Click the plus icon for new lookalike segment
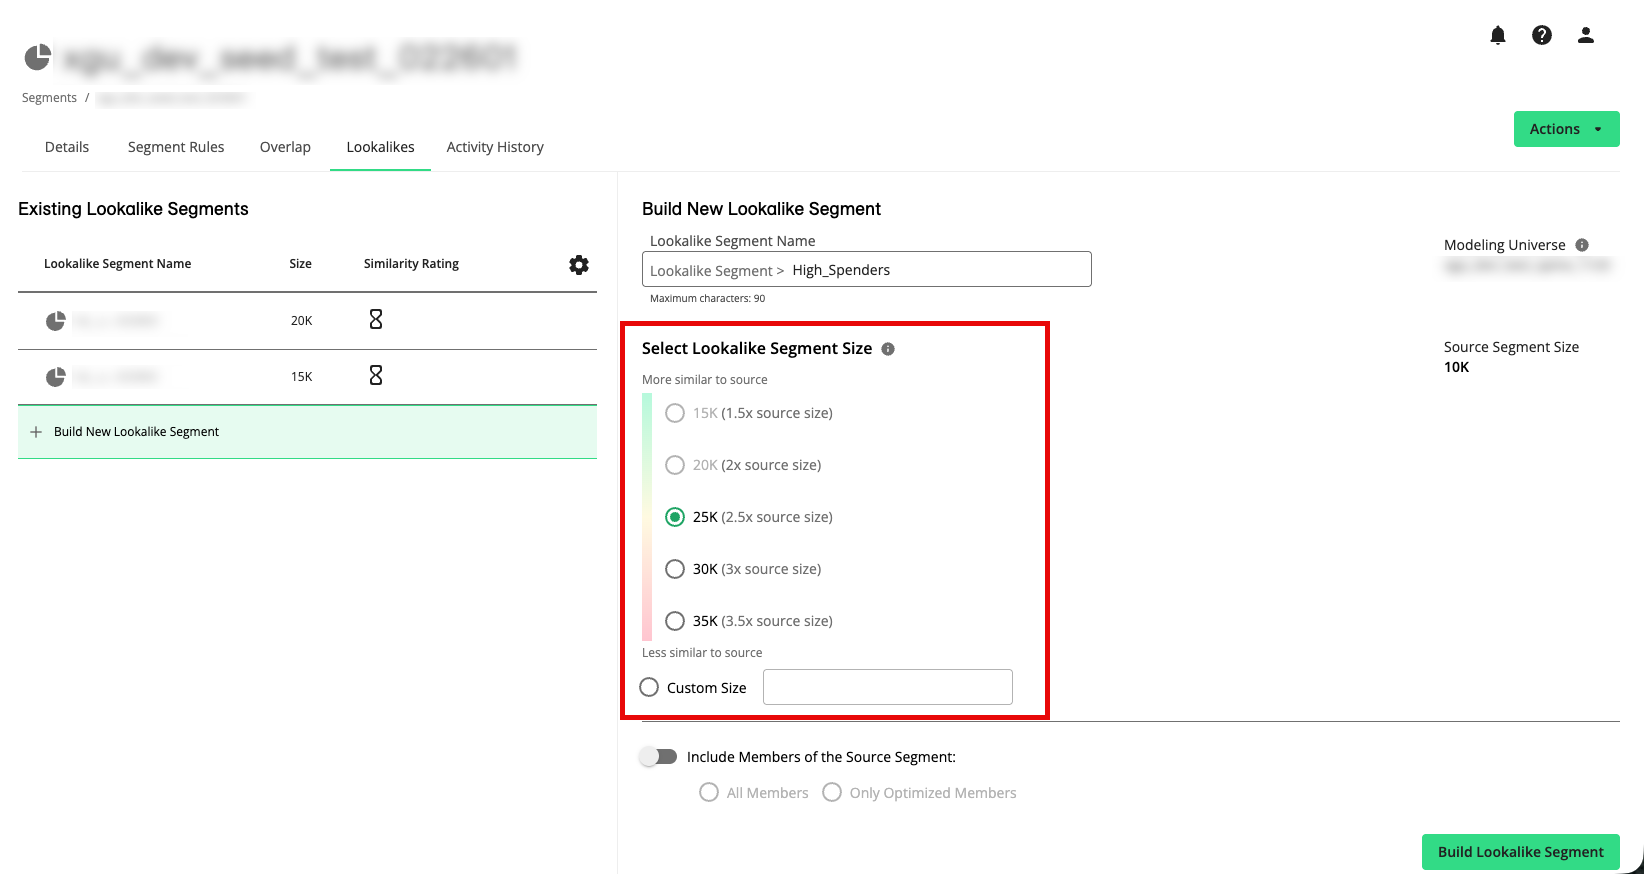1644x874 pixels. pyautogui.click(x=36, y=432)
